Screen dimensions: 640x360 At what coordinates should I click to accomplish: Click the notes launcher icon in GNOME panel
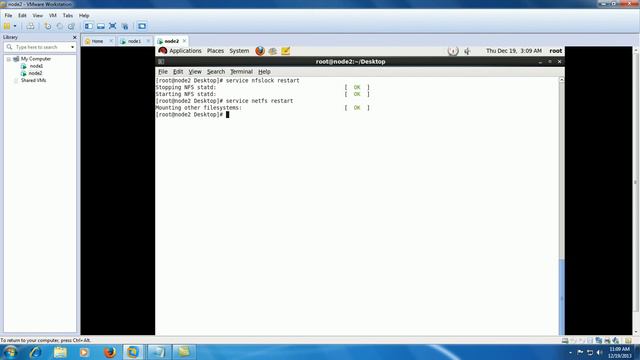click(285, 51)
